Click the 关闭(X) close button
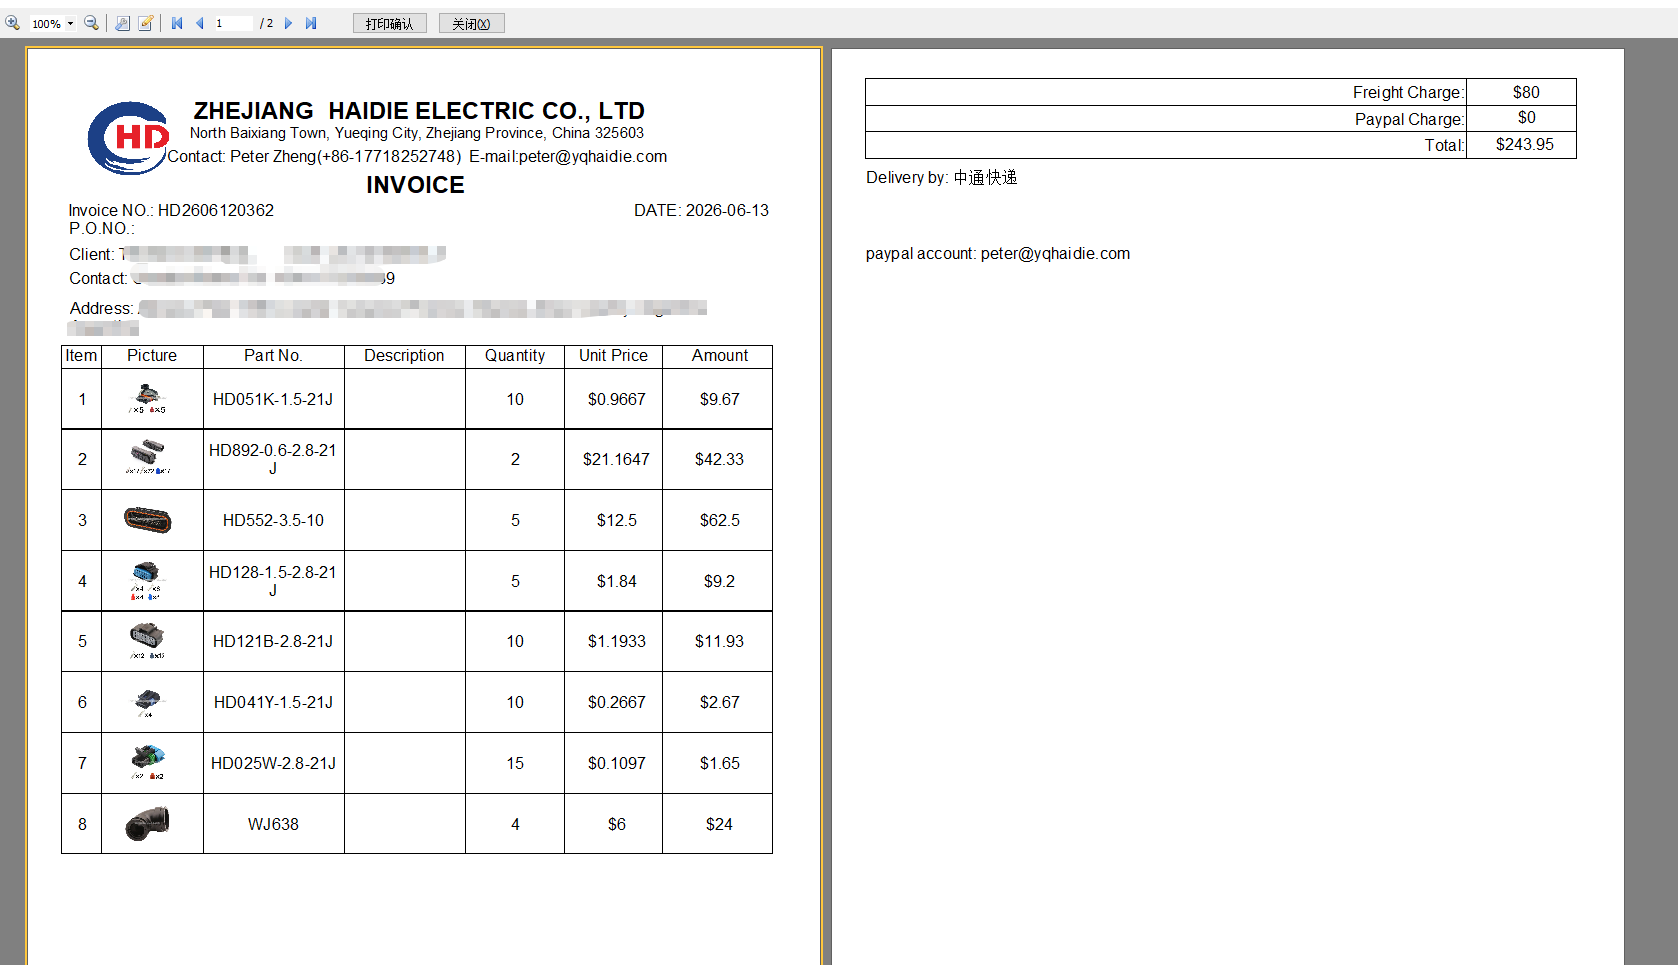 click(472, 23)
